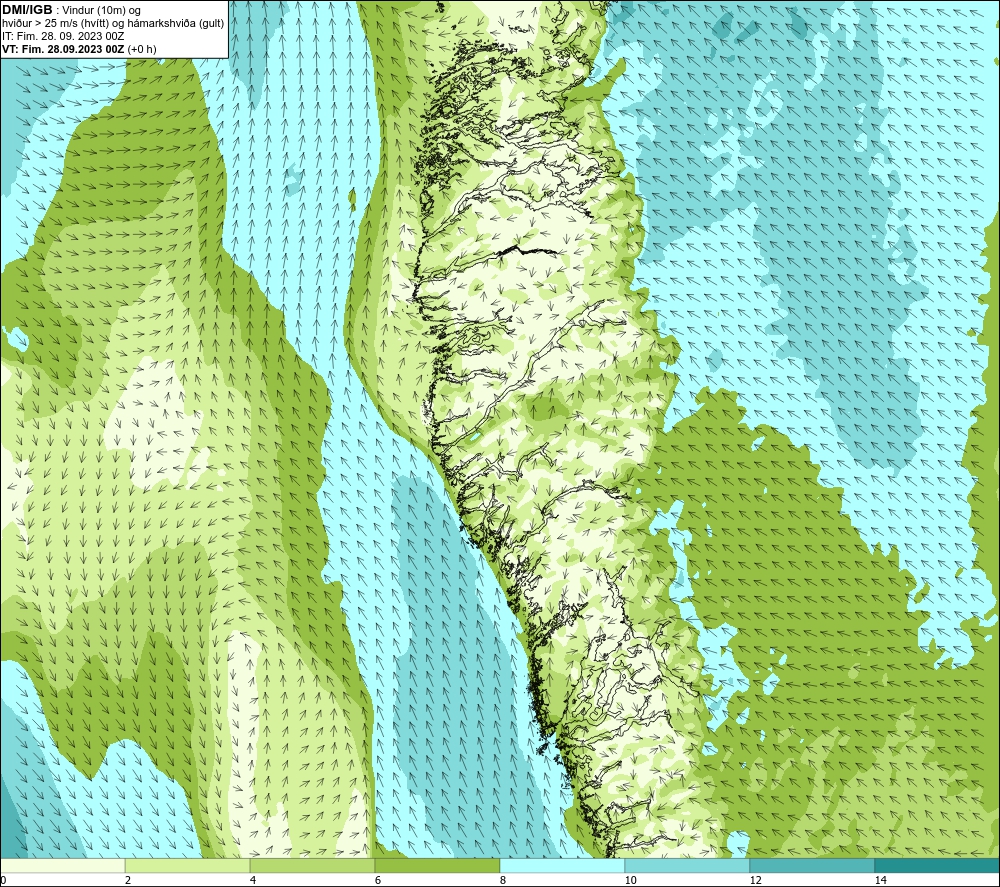Click the color scale label '0'
Screen dimensions: 1000x887
click(x=3, y=880)
